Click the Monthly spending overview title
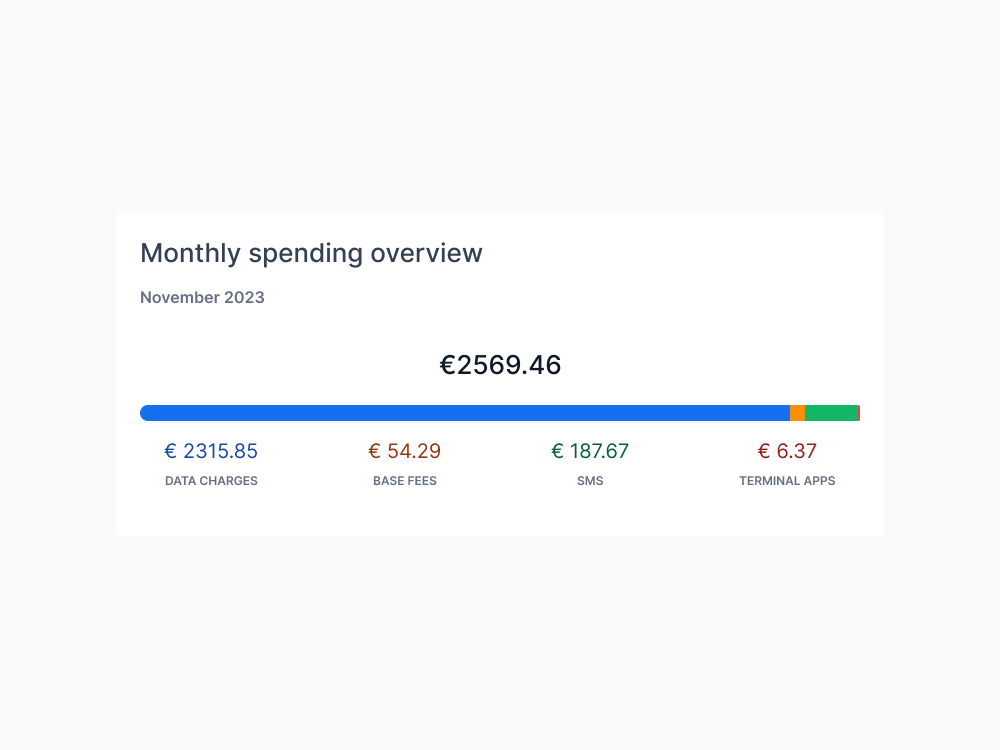This screenshot has height=750, width=1000. pos(311,253)
